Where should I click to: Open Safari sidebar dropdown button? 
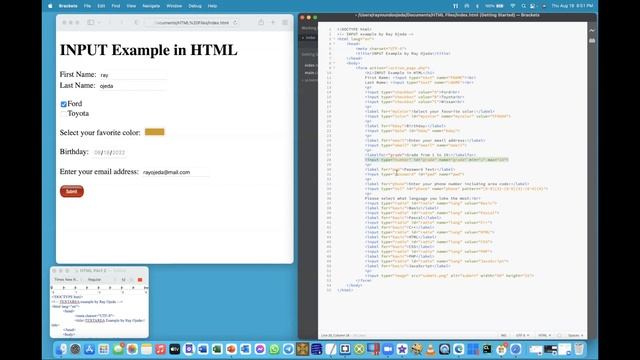[99, 22]
